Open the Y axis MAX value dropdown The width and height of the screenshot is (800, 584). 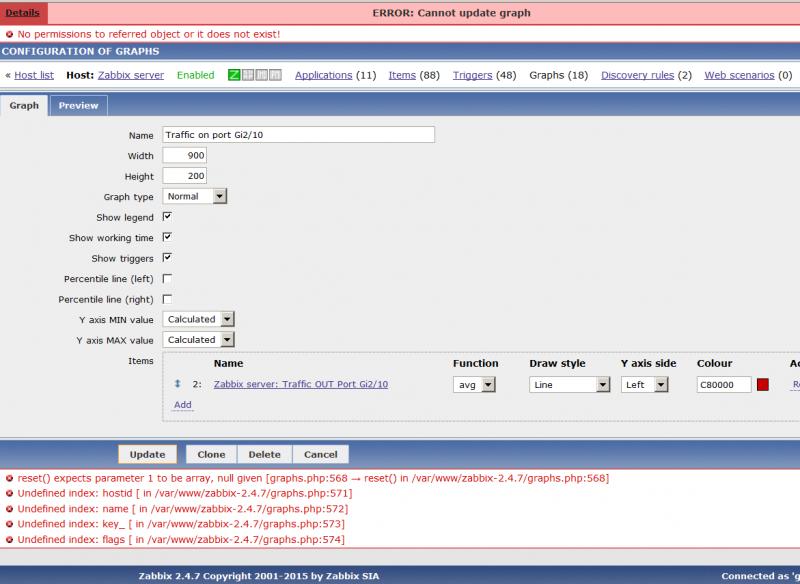click(x=198, y=340)
